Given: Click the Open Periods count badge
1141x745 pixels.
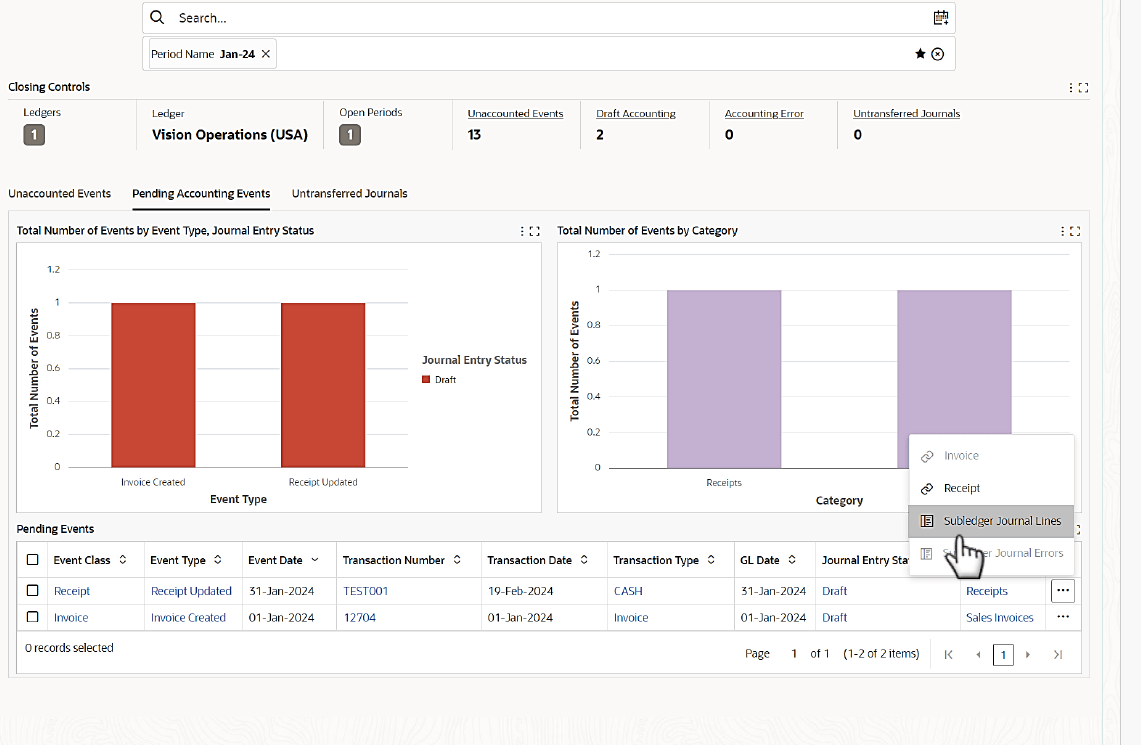Looking at the screenshot, I should (x=349, y=135).
